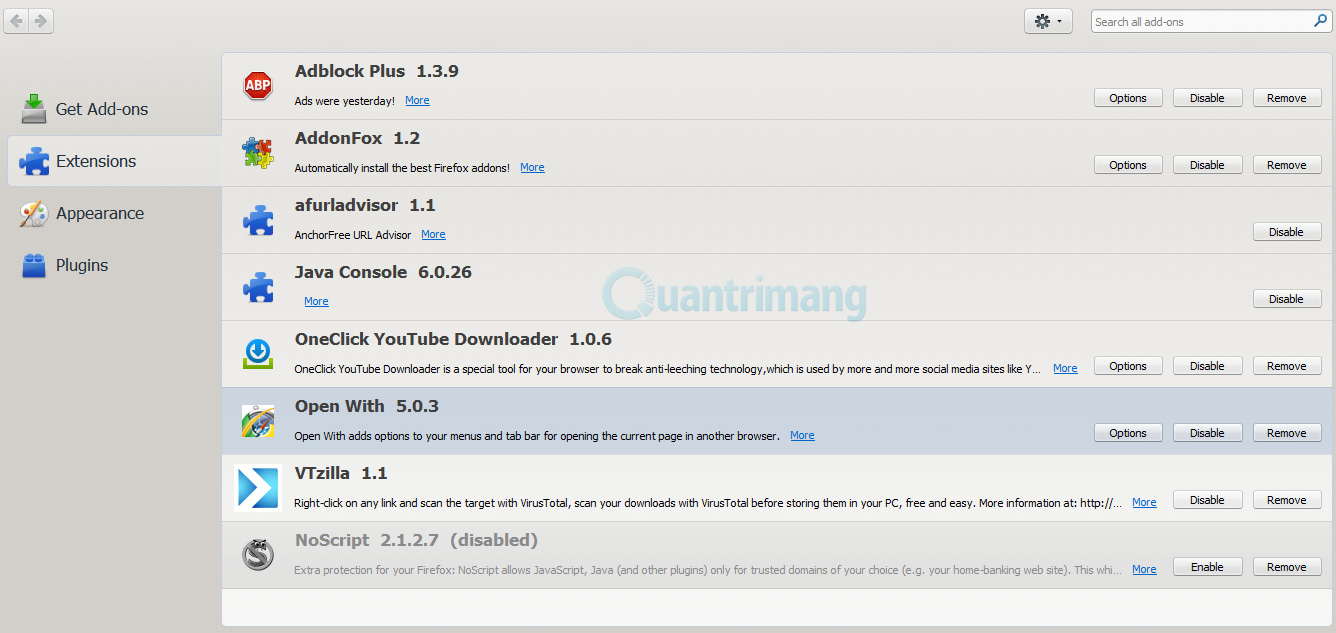Viewport: 1336px width, 633px height.
Task: Remove OneClick YouTube Downloader
Action: [x=1287, y=366]
